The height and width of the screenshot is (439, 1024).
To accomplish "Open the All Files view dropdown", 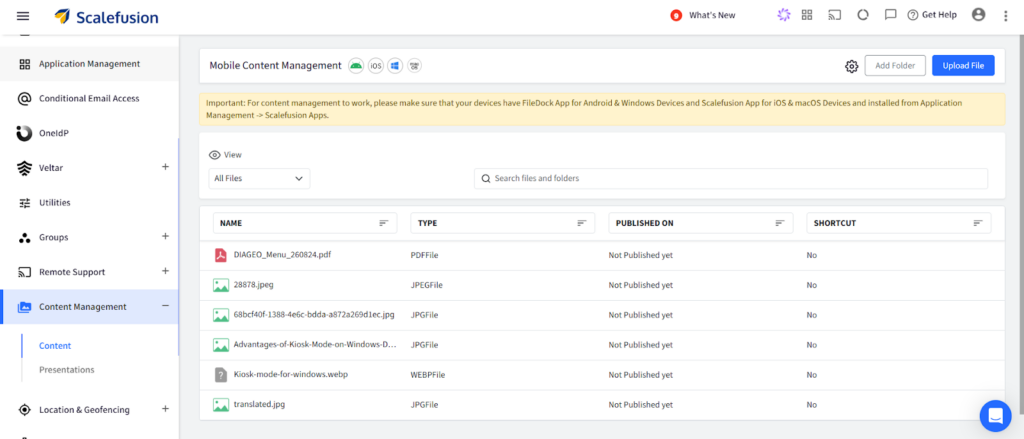I will tap(259, 178).
